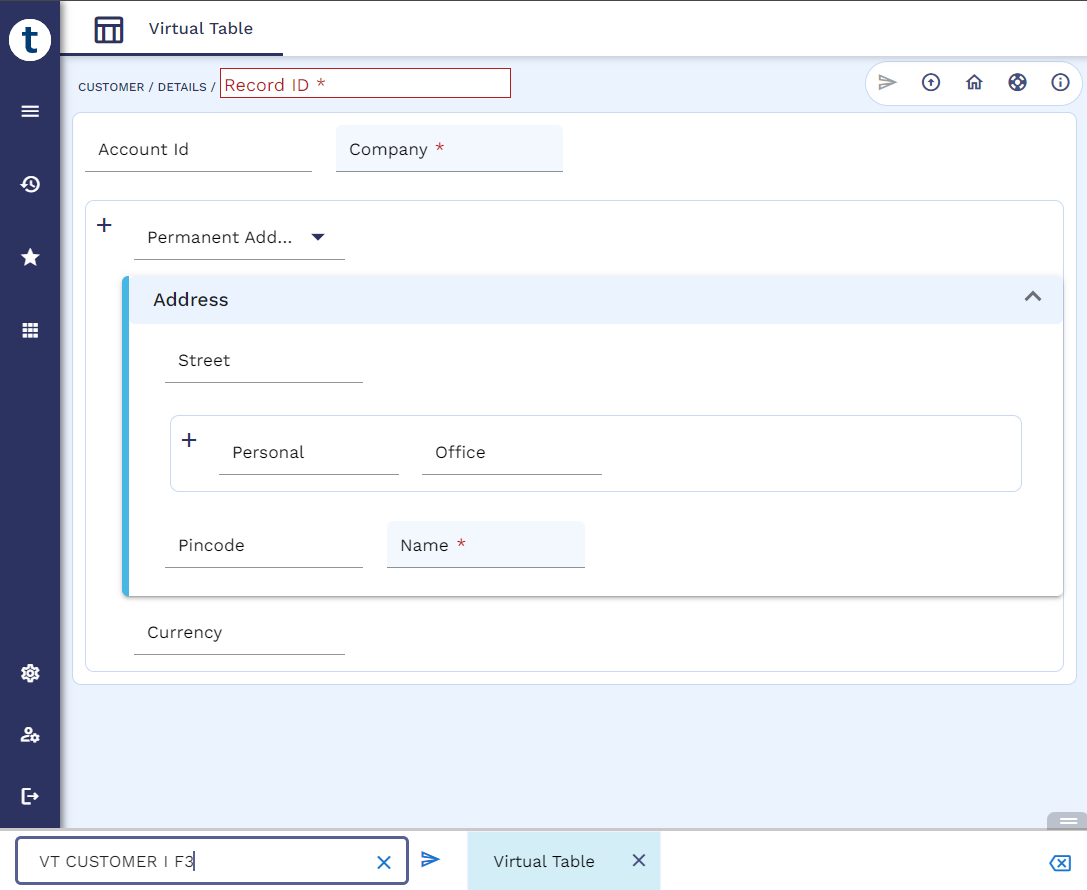Click the info icon in top toolbar
This screenshot has height=890, width=1087.
coord(1060,83)
